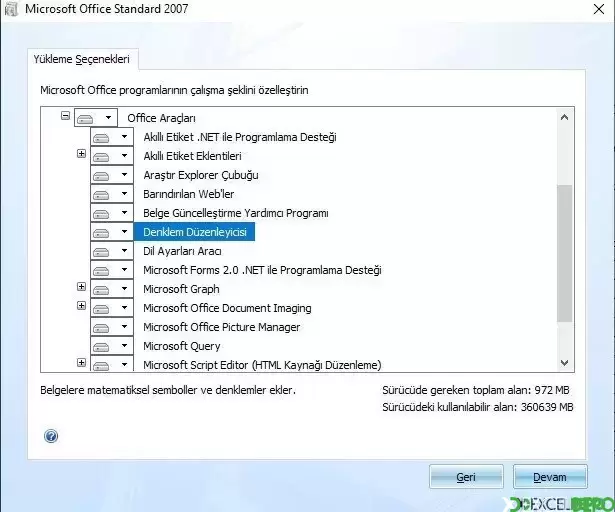Select Microsoft Script Editor (HTML Kaynağı Düzenleme)

(262, 365)
